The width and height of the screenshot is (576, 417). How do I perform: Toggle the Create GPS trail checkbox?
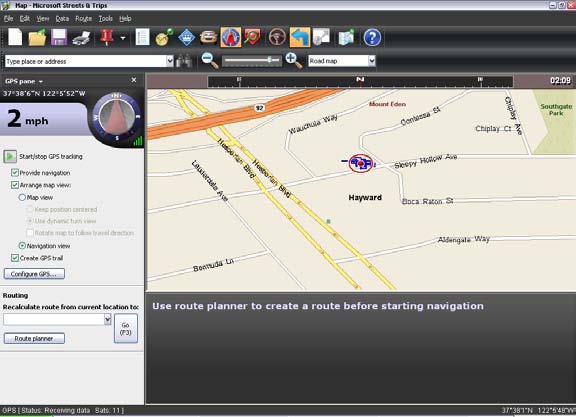tap(15, 258)
